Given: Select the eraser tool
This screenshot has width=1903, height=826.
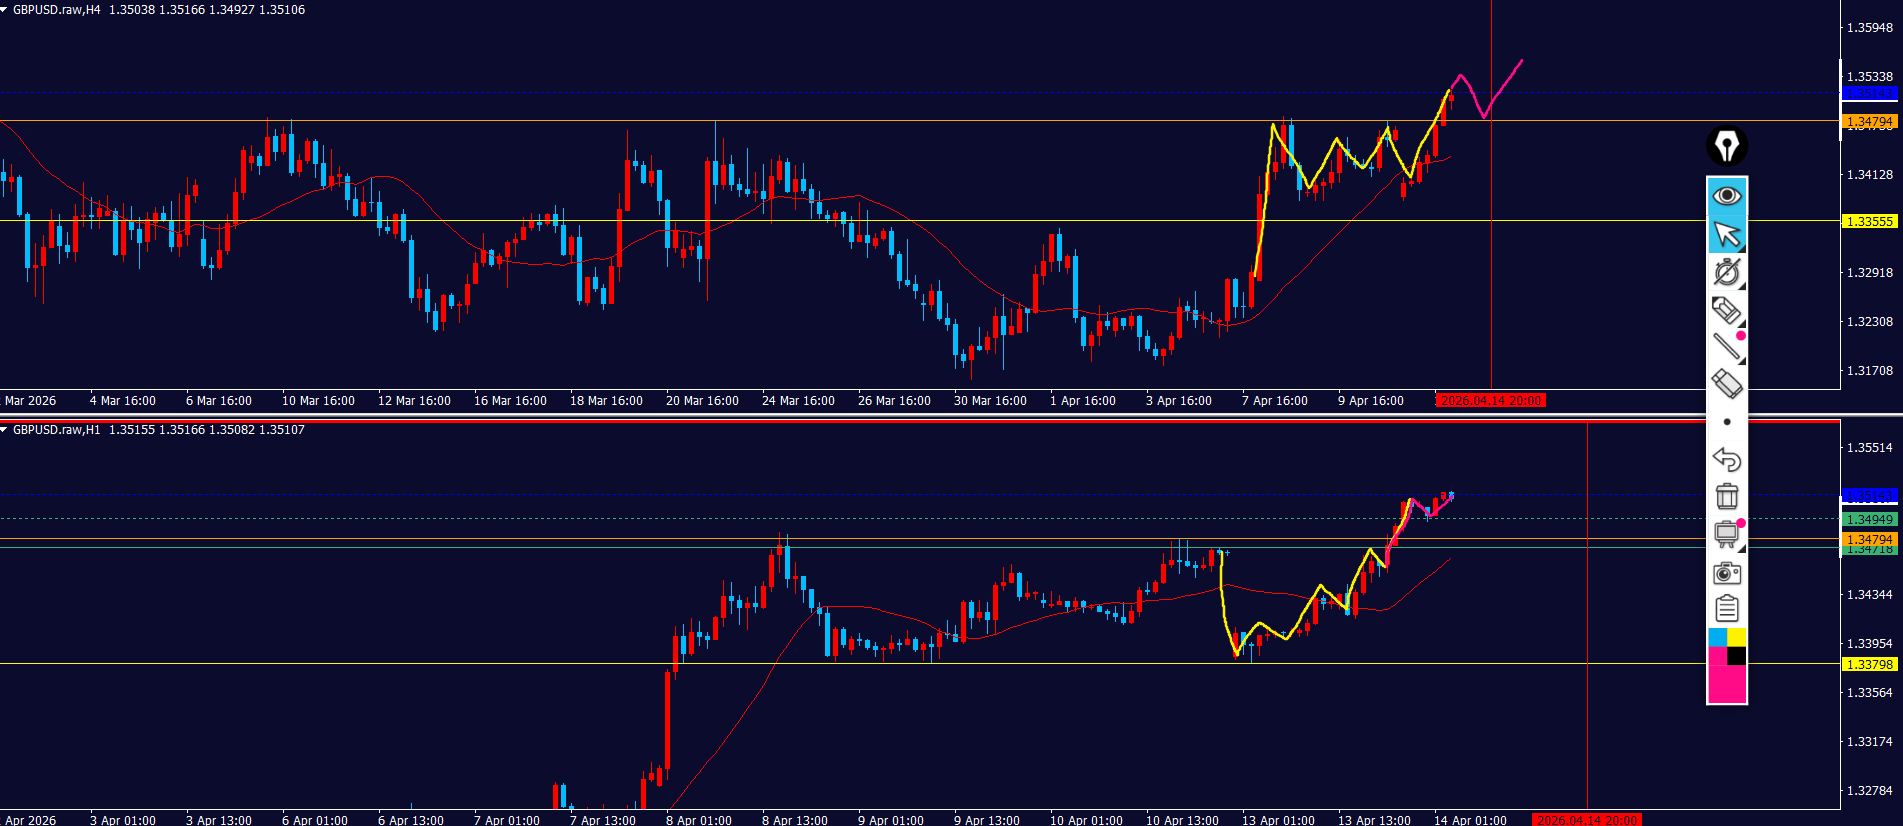Looking at the screenshot, I should click(x=1726, y=384).
